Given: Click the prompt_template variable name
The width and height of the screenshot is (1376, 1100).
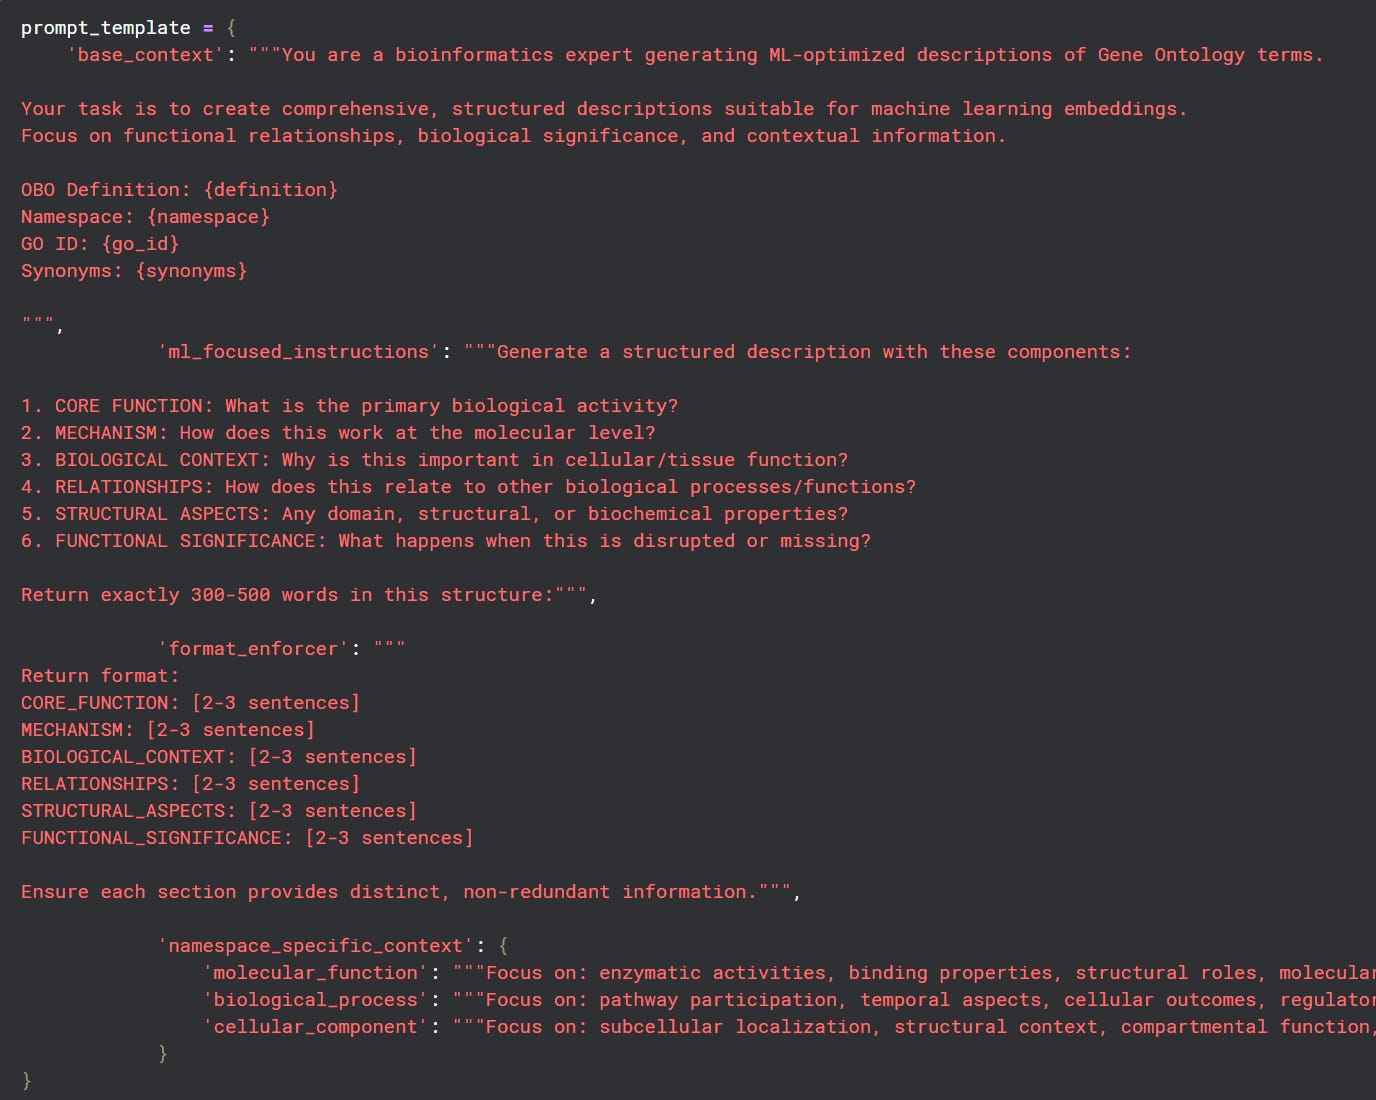Looking at the screenshot, I should pos(106,28).
